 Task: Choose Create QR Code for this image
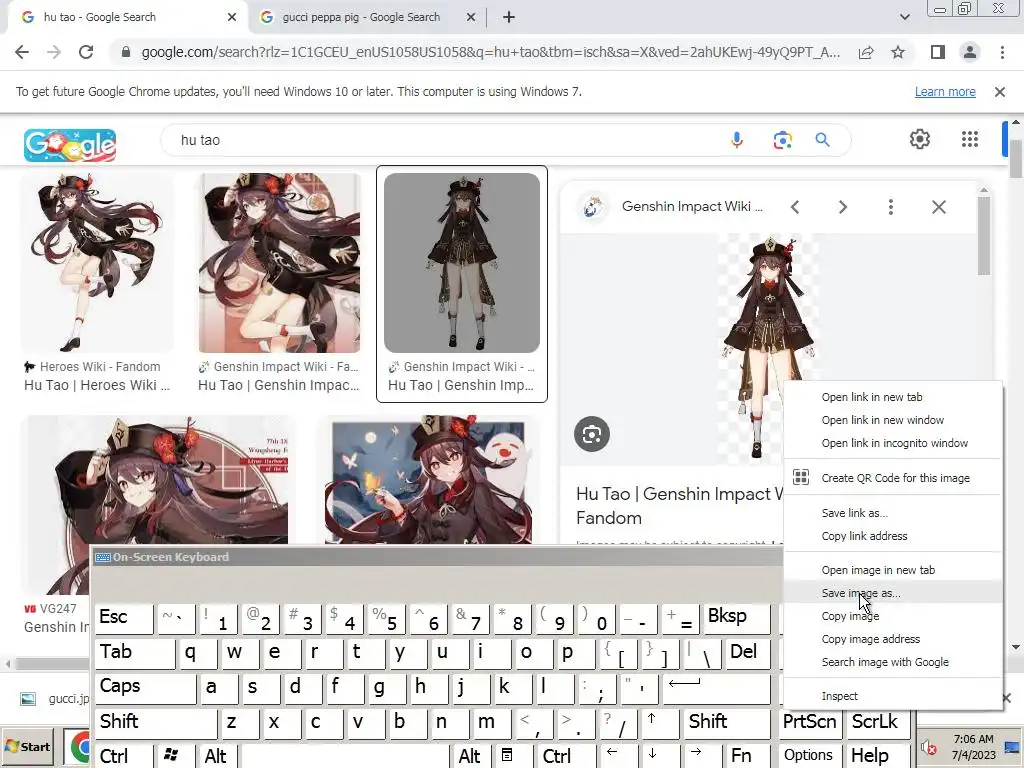coord(895,478)
